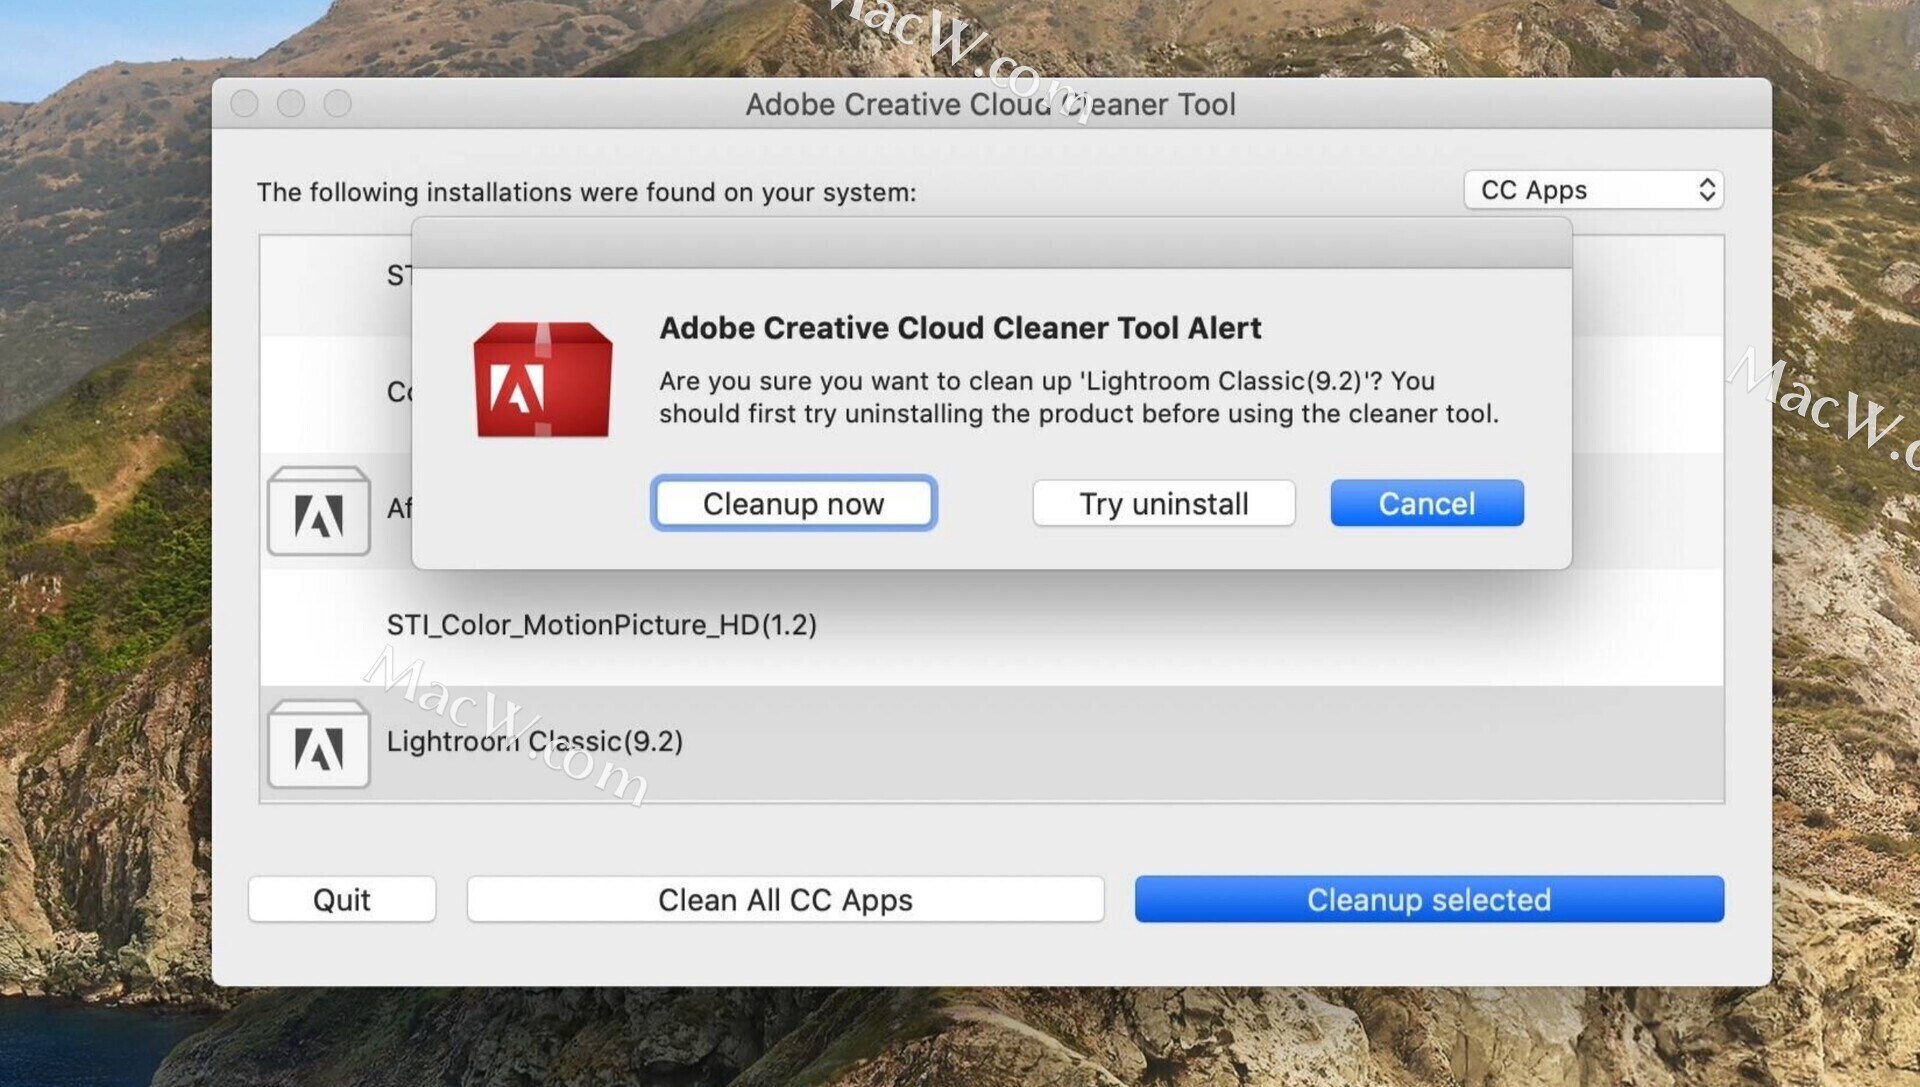Quit the Creative Cloud Cleaner Tool
1920x1087 pixels.
point(341,899)
